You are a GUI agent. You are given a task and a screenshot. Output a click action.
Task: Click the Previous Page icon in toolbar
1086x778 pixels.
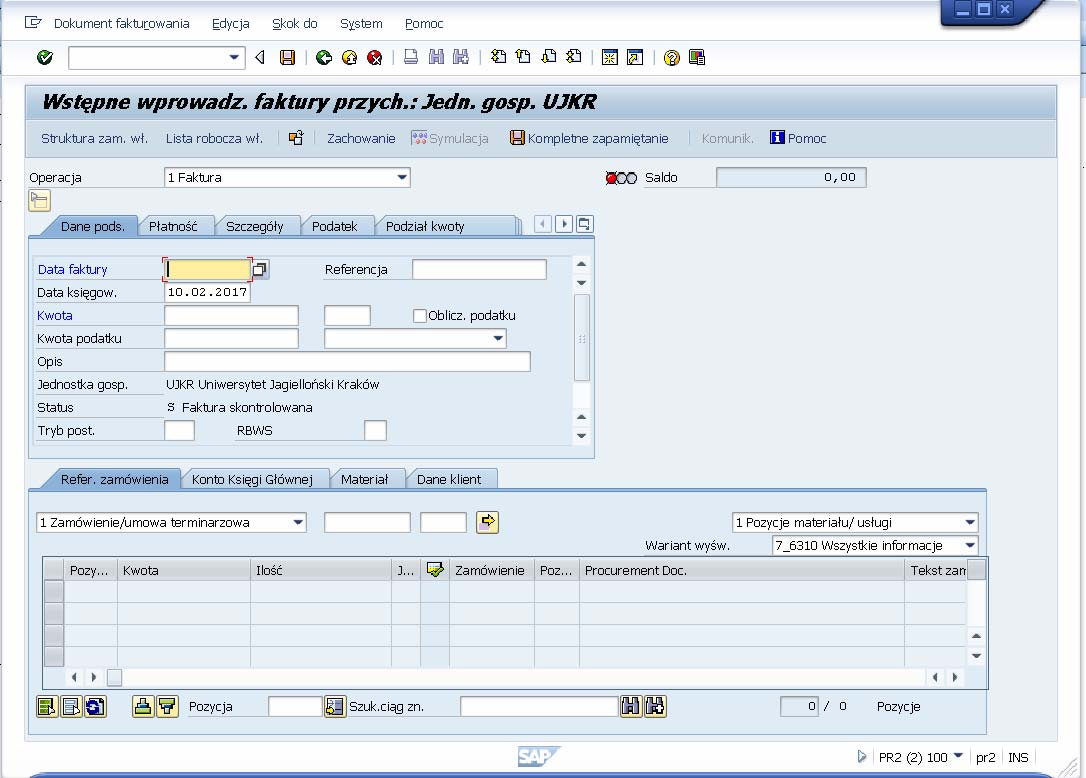(x=523, y=58)
